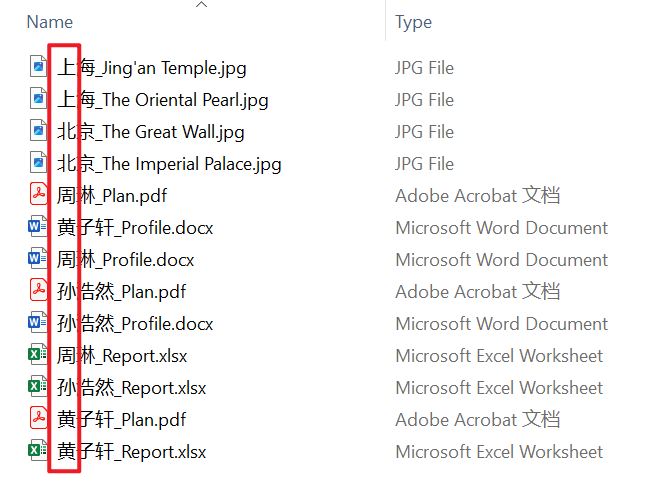
Task: Click the JPG icon for 北京_The Great Wall
Action: 38,132
